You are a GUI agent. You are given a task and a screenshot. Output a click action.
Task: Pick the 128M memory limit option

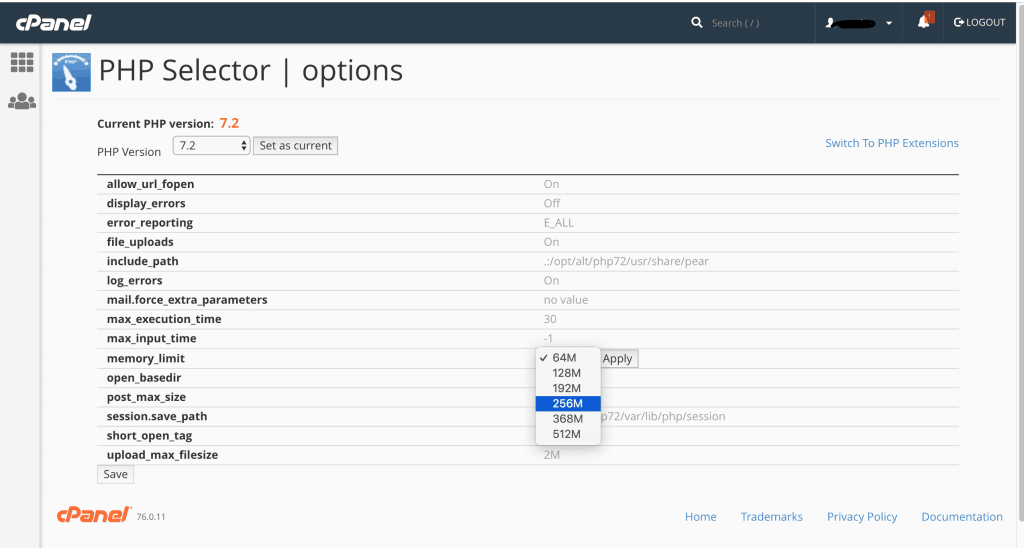pos(567,373)
